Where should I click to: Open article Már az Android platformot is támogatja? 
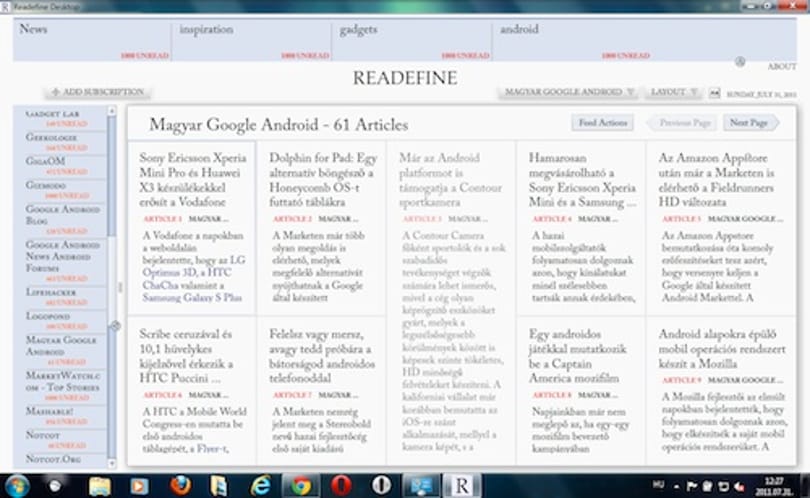coord(450,180)
